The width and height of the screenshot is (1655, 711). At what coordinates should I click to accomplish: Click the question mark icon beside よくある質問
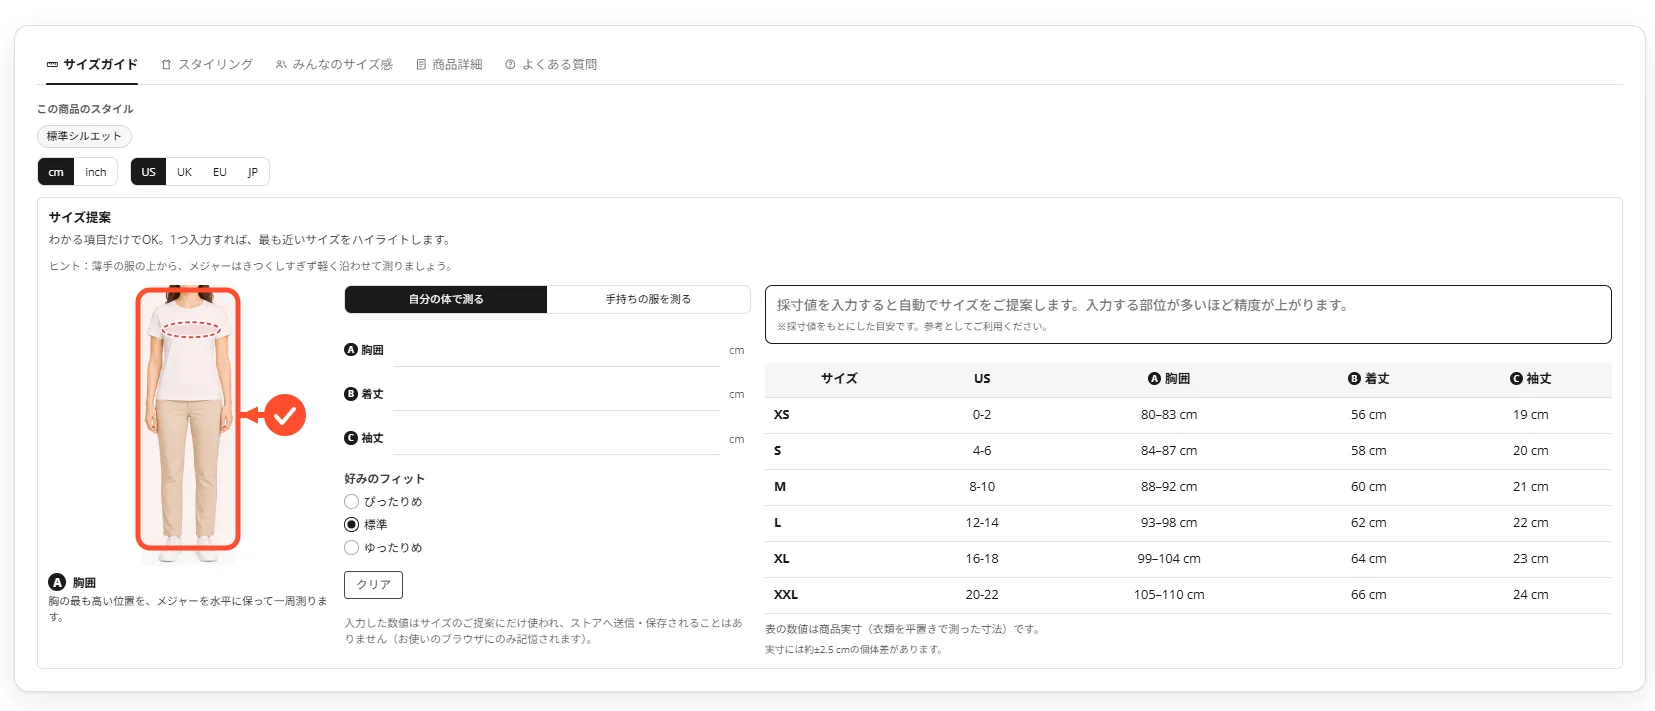pyautogui.click(x=510, y=64)
